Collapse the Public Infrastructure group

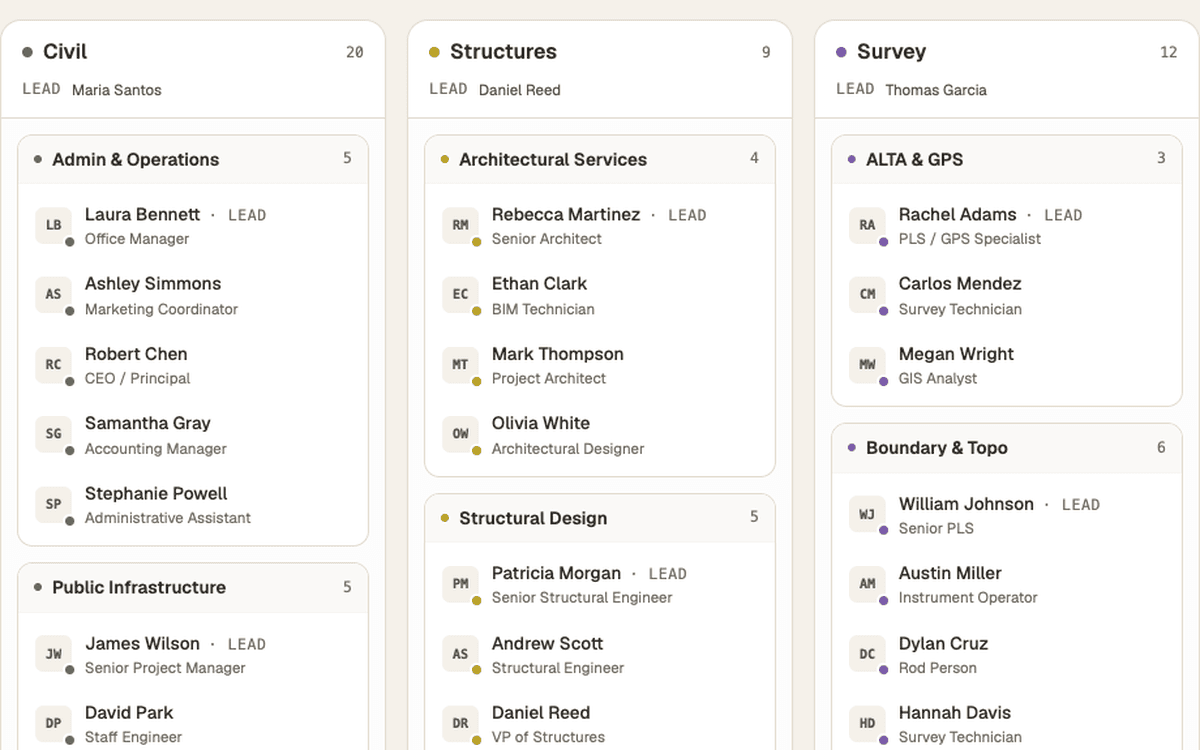coord(193,588)
